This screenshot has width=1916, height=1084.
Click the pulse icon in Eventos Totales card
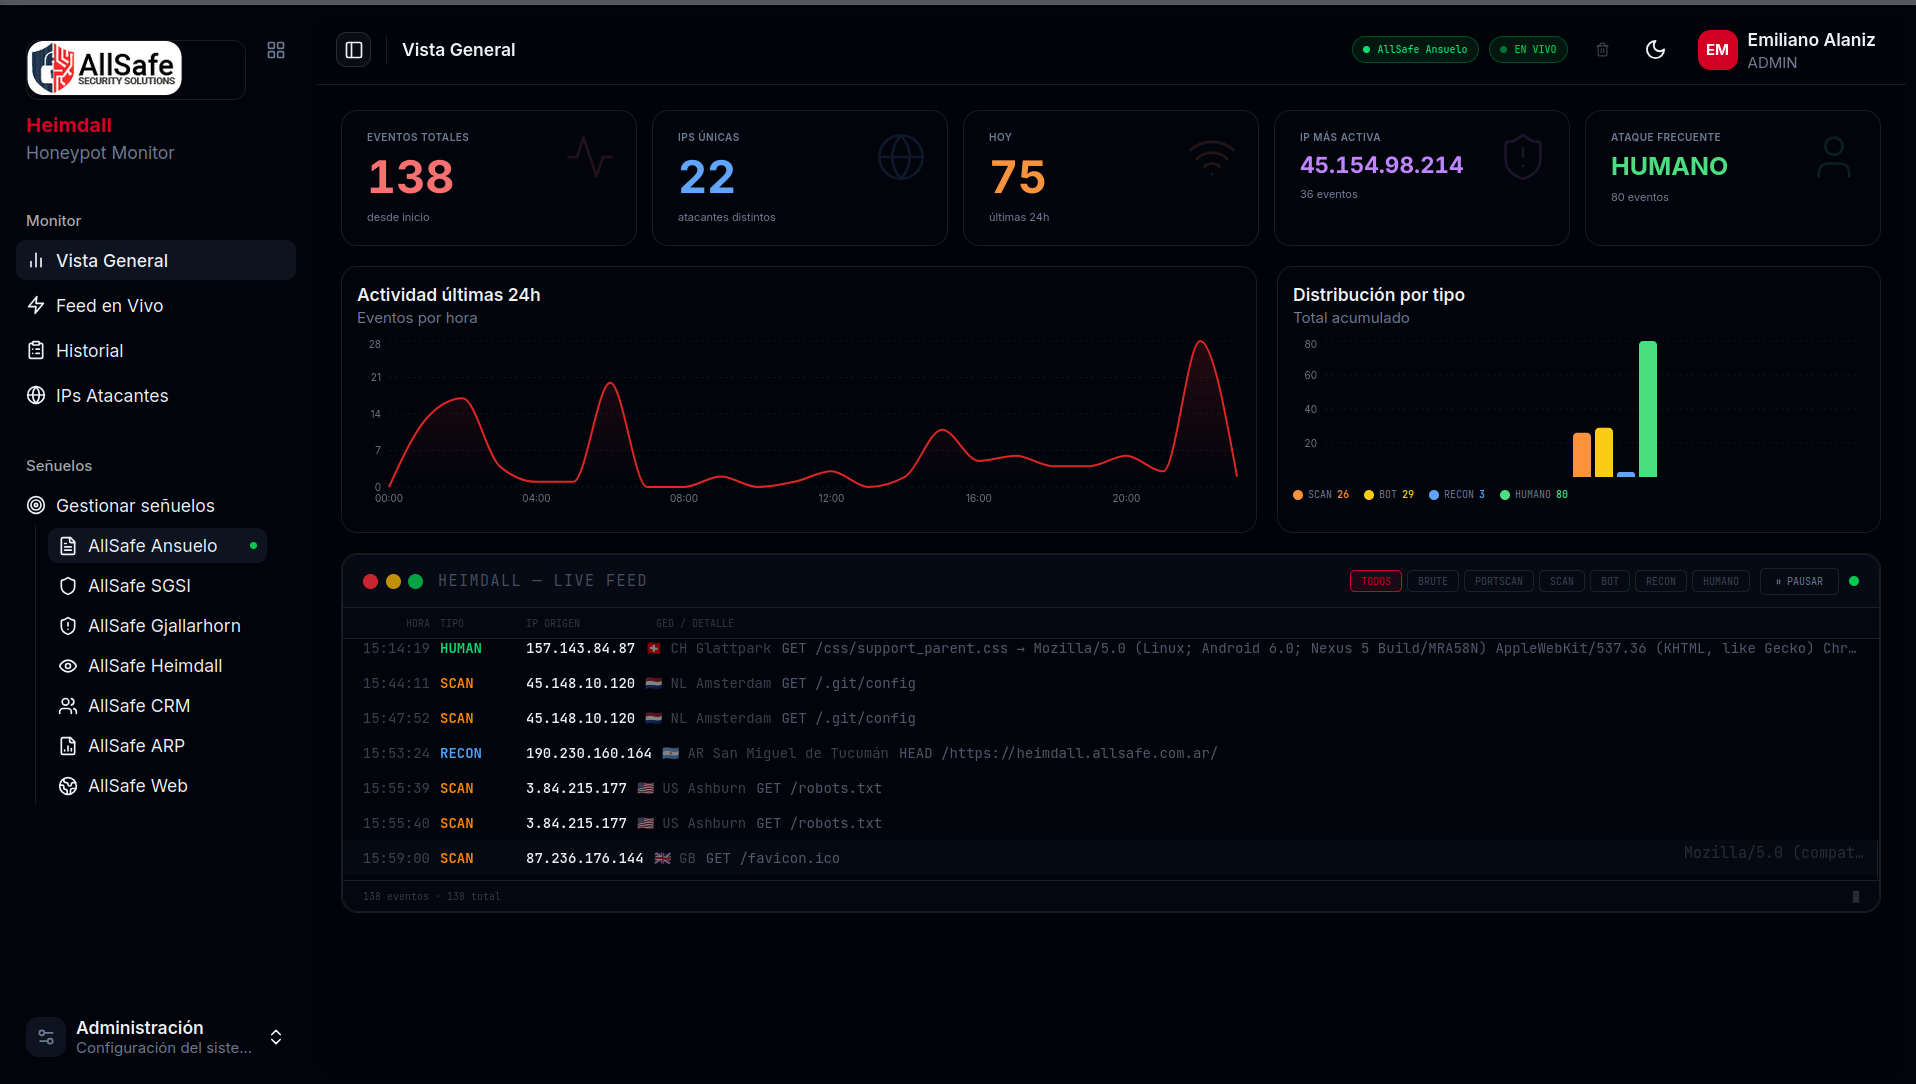(590, 157)
